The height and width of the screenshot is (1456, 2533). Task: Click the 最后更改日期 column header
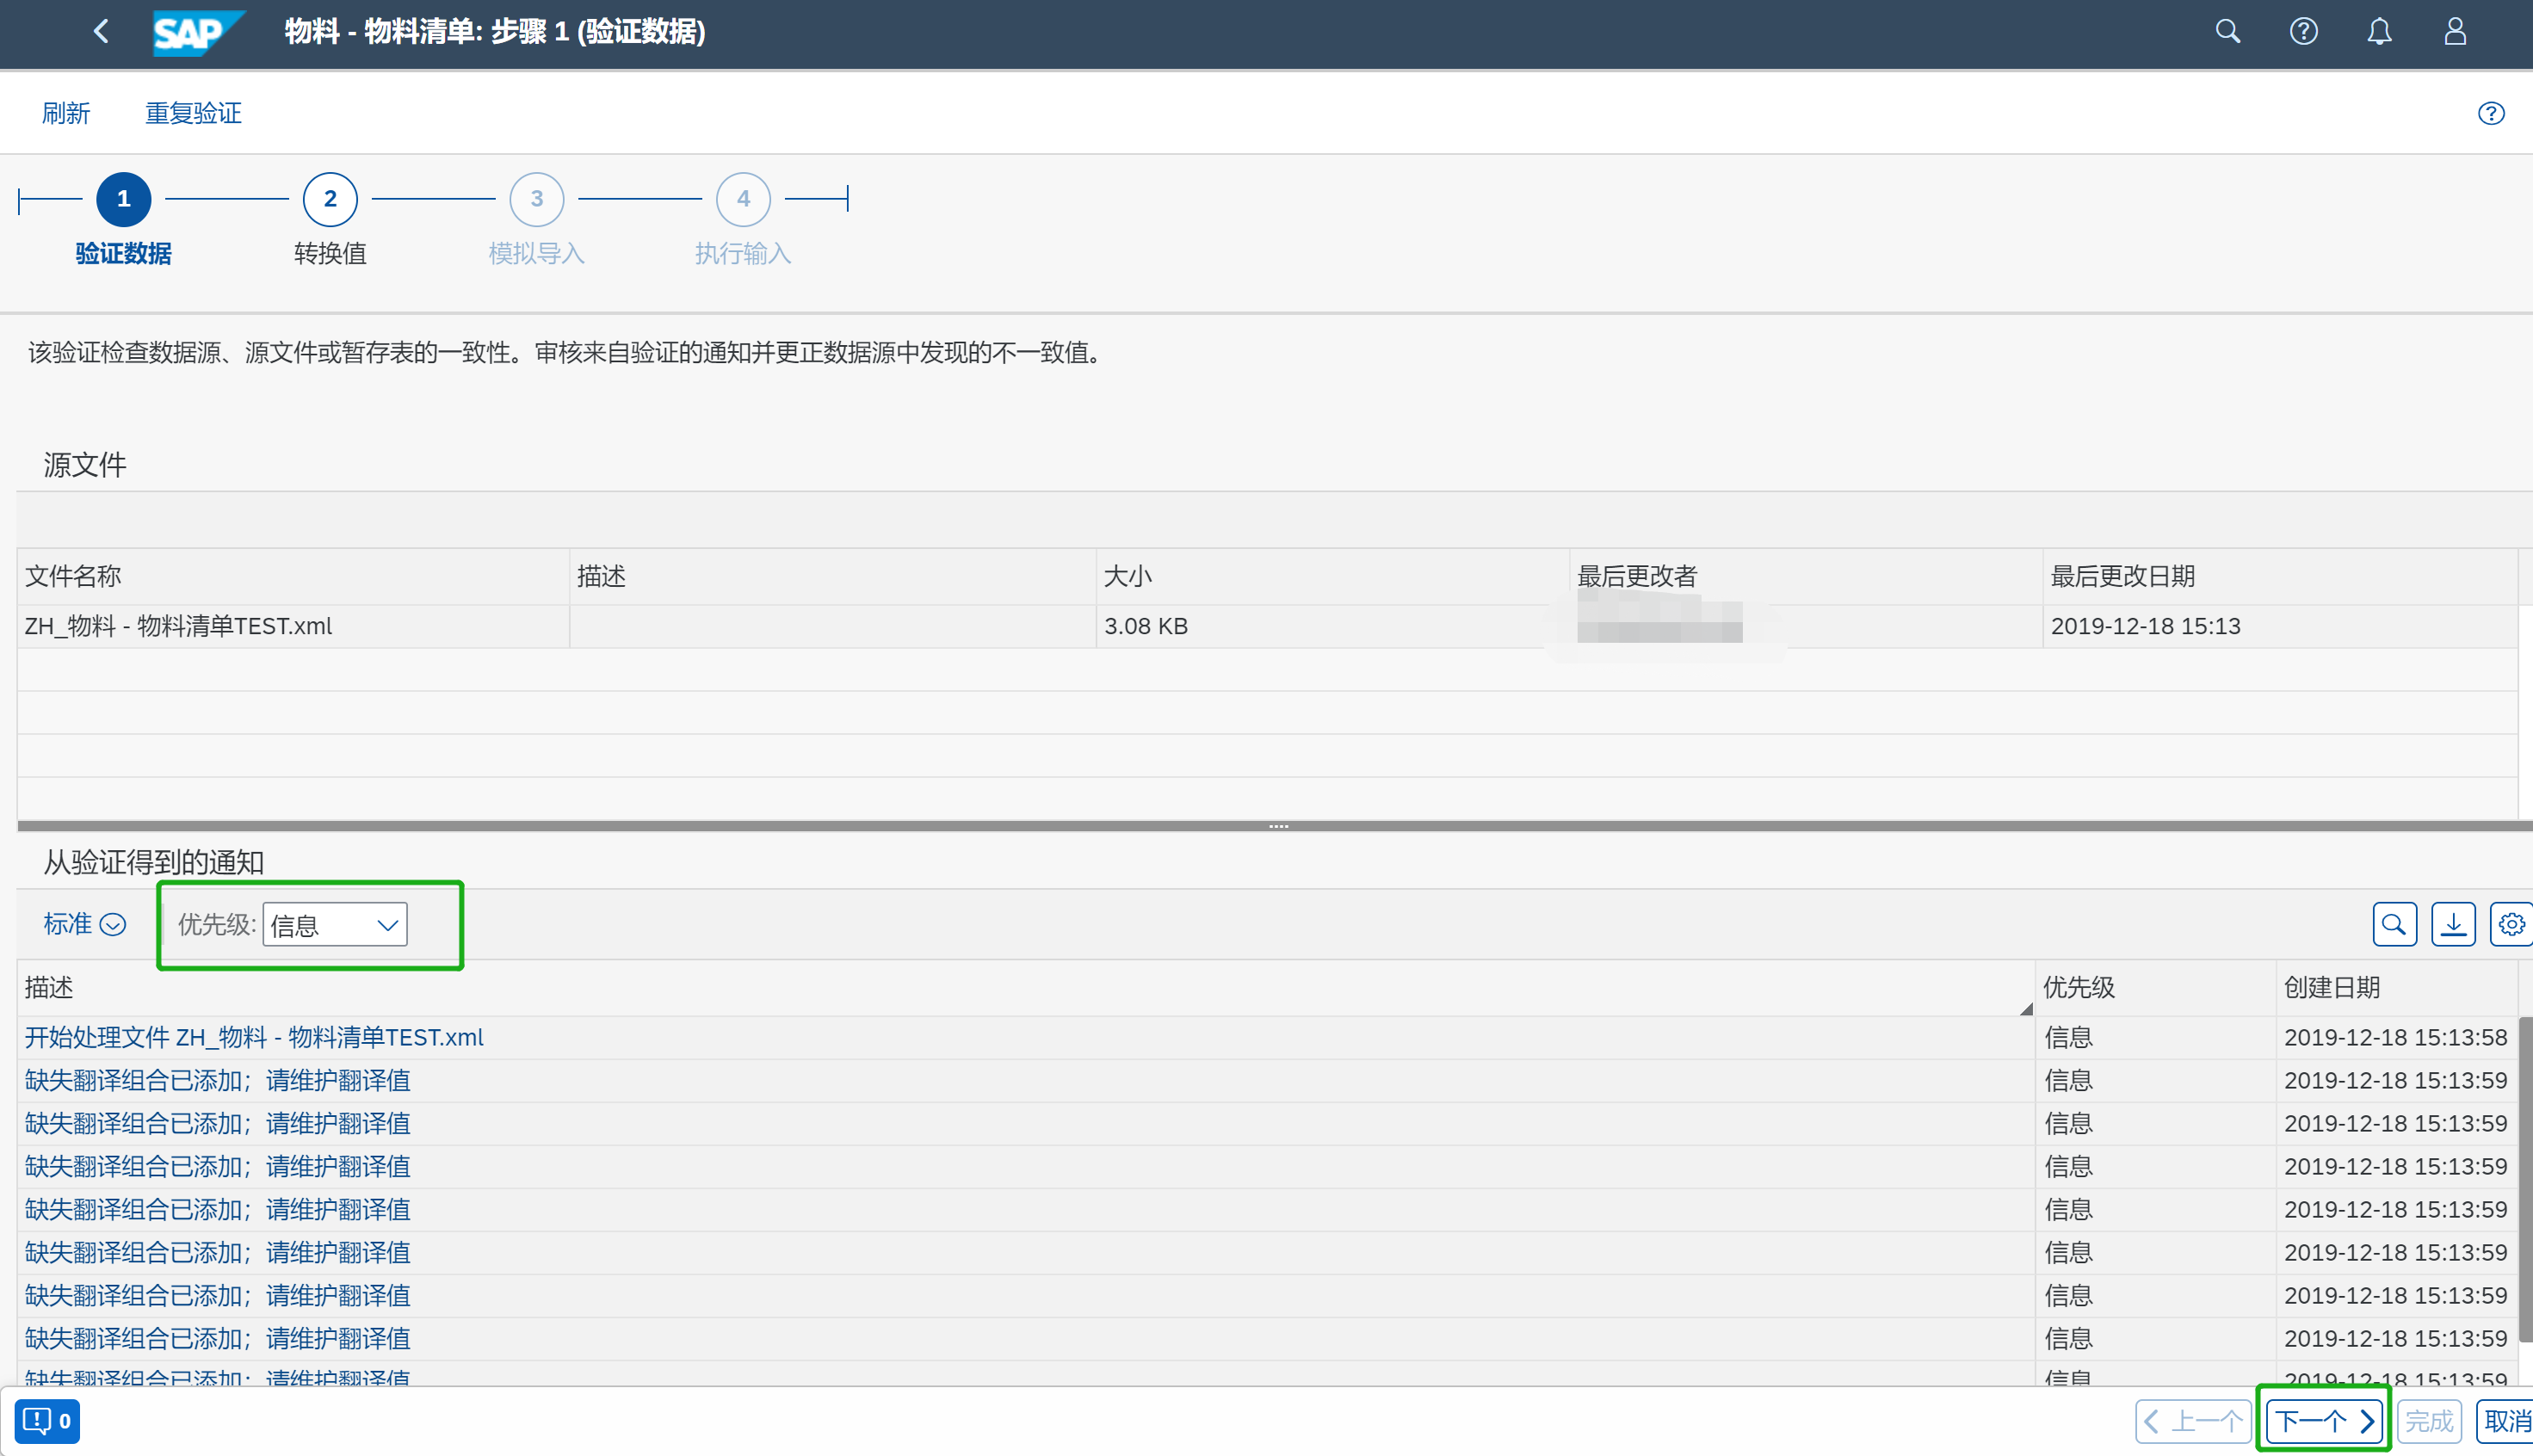point(2280,576)
